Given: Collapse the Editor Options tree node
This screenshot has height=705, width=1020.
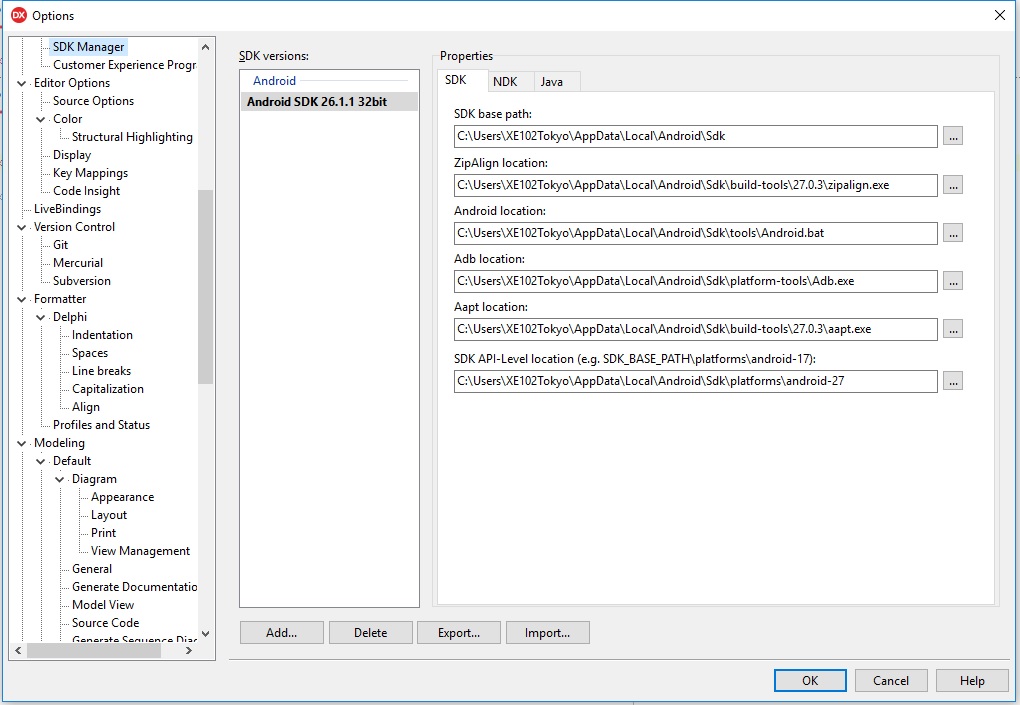Looking at the screenshot, I should (x=23, y=83).
